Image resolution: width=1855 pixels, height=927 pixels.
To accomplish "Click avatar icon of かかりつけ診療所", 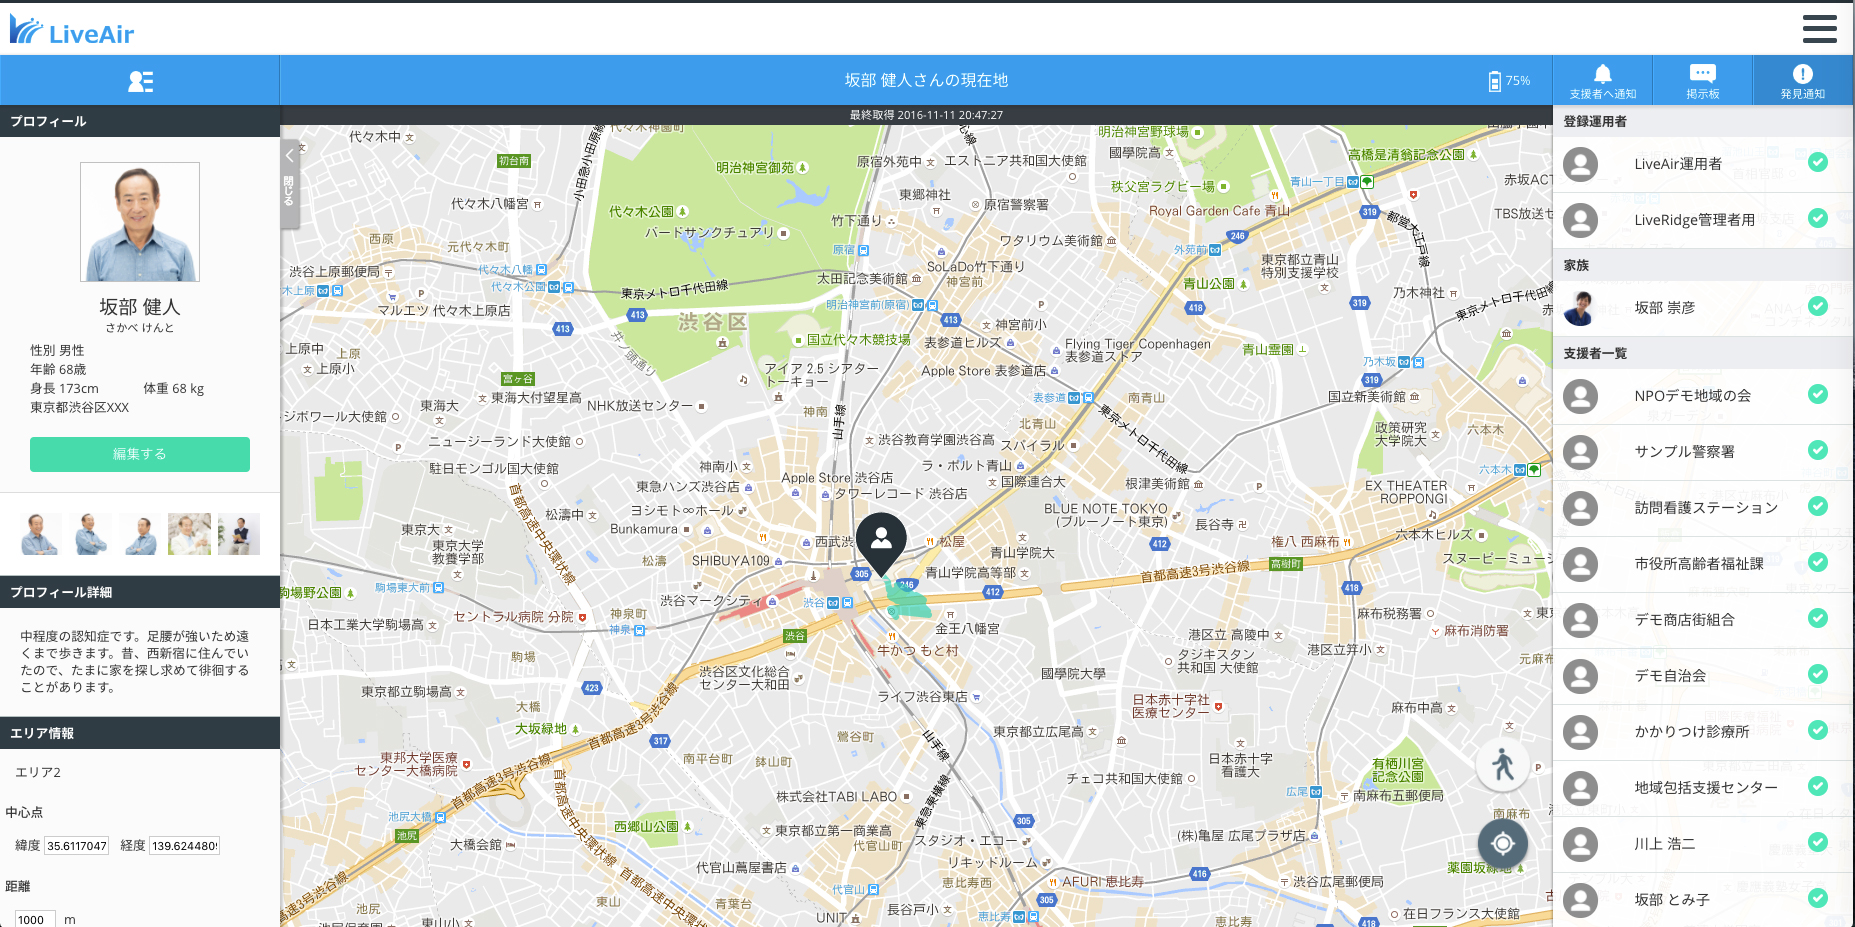I will tap(1580, 732).
